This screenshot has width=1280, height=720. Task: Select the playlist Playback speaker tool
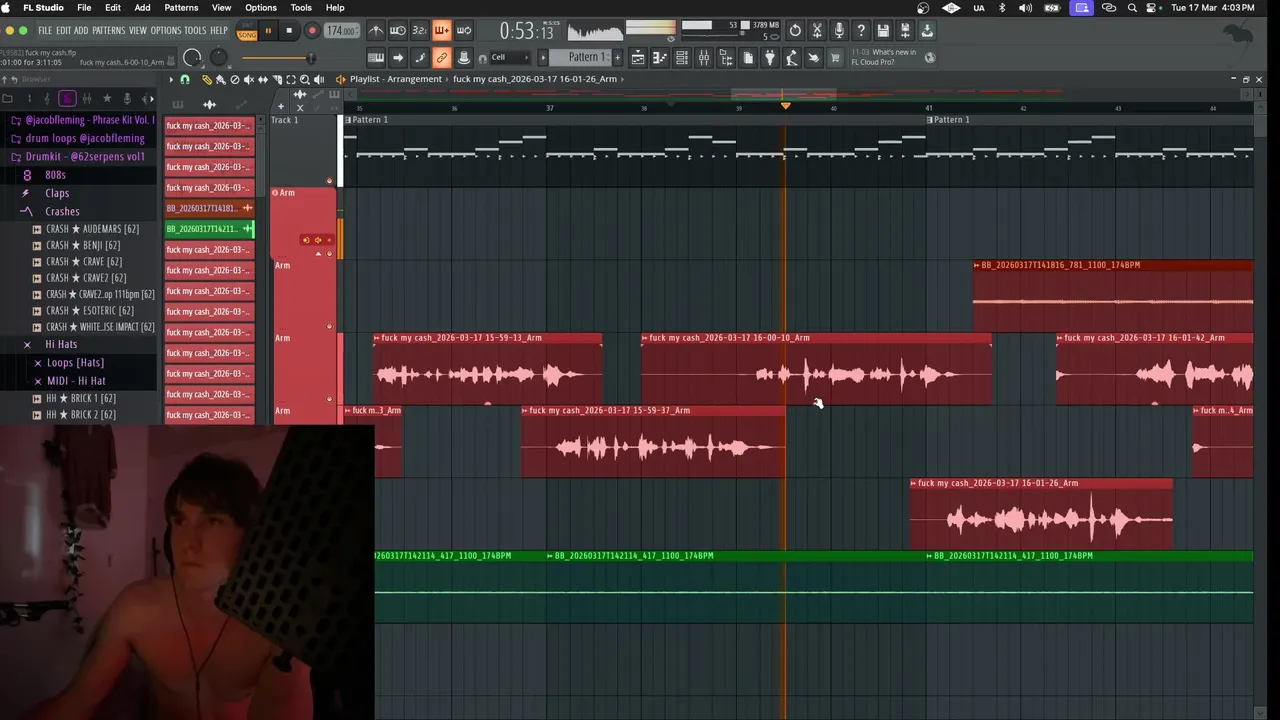(x=318, y=79)
